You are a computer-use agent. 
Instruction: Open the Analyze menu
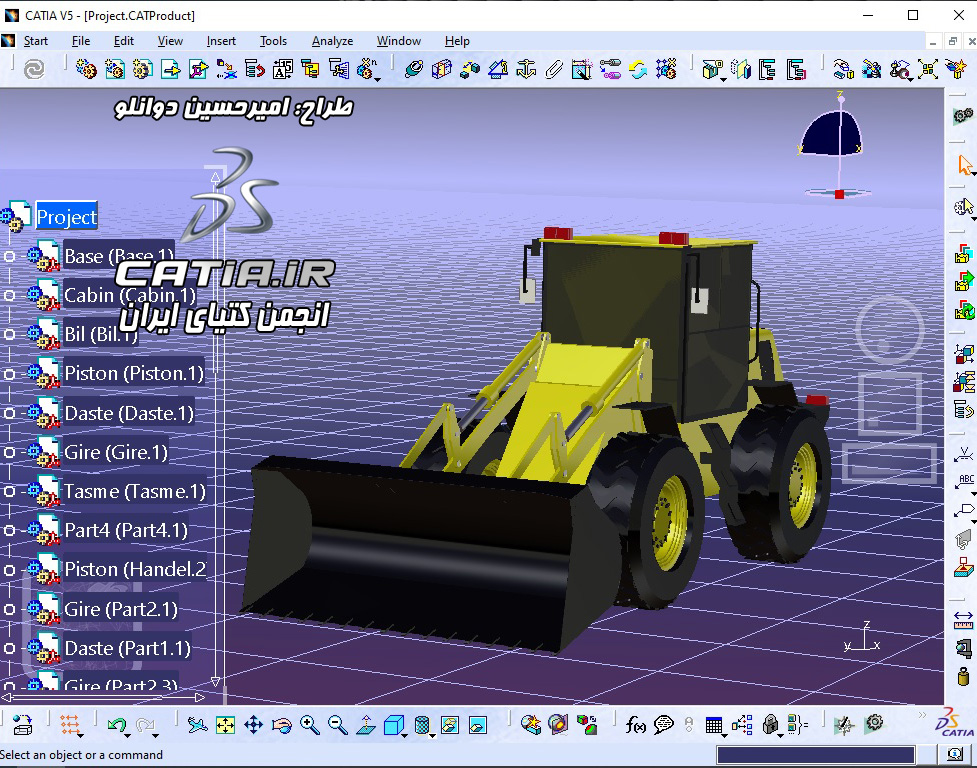click(332, 41)
